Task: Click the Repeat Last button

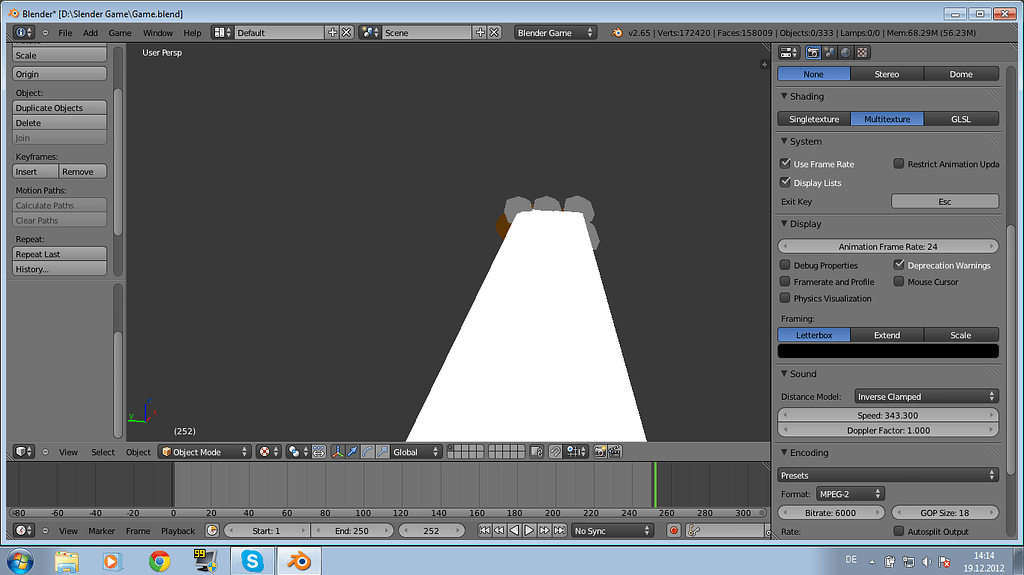Action: [x=59, y=254]
